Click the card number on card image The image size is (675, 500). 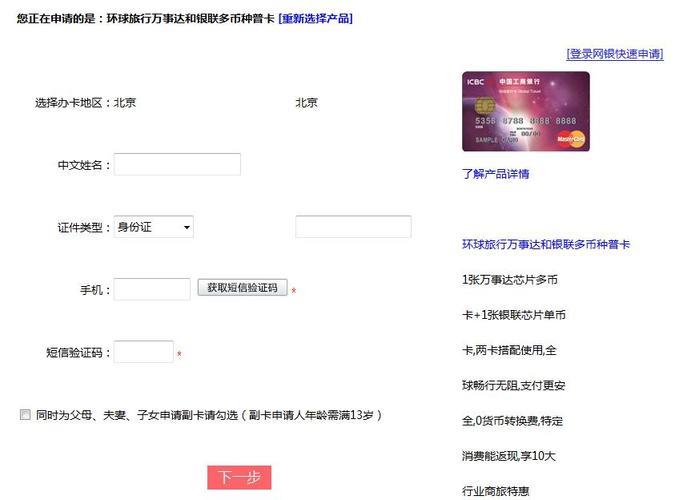[525, 121]
